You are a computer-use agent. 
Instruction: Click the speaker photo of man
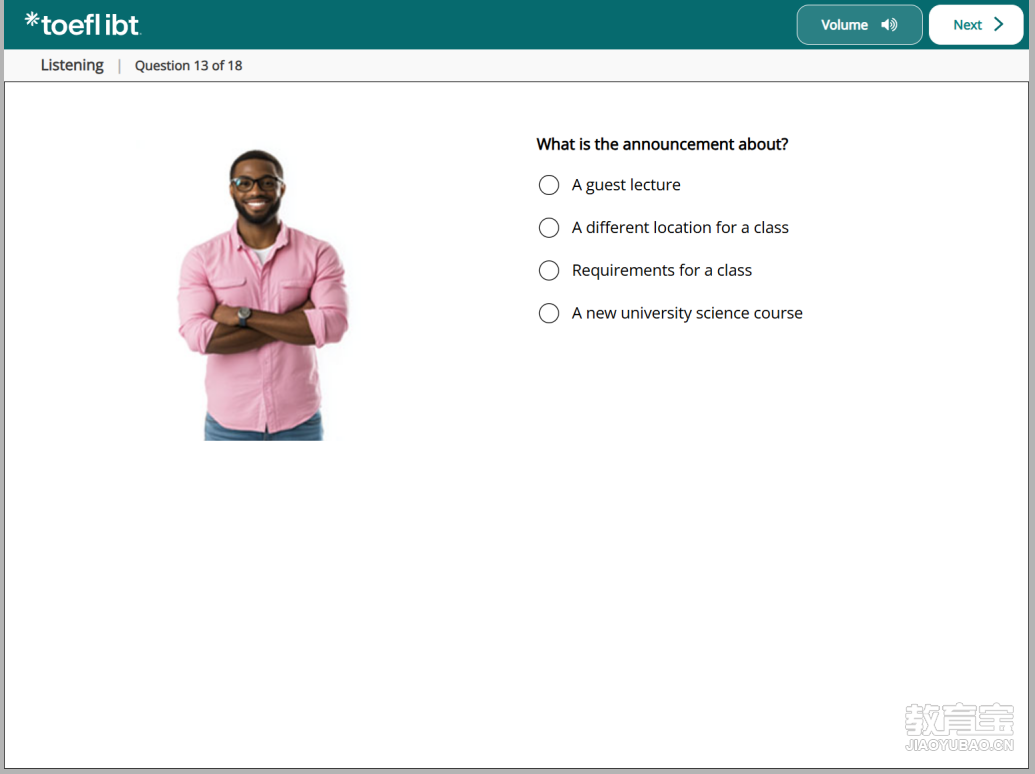coord(263,295)
